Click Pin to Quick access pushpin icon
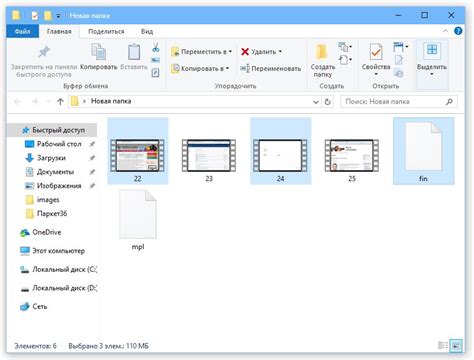Viewport: 474px width, 360px height. (44, 52)
